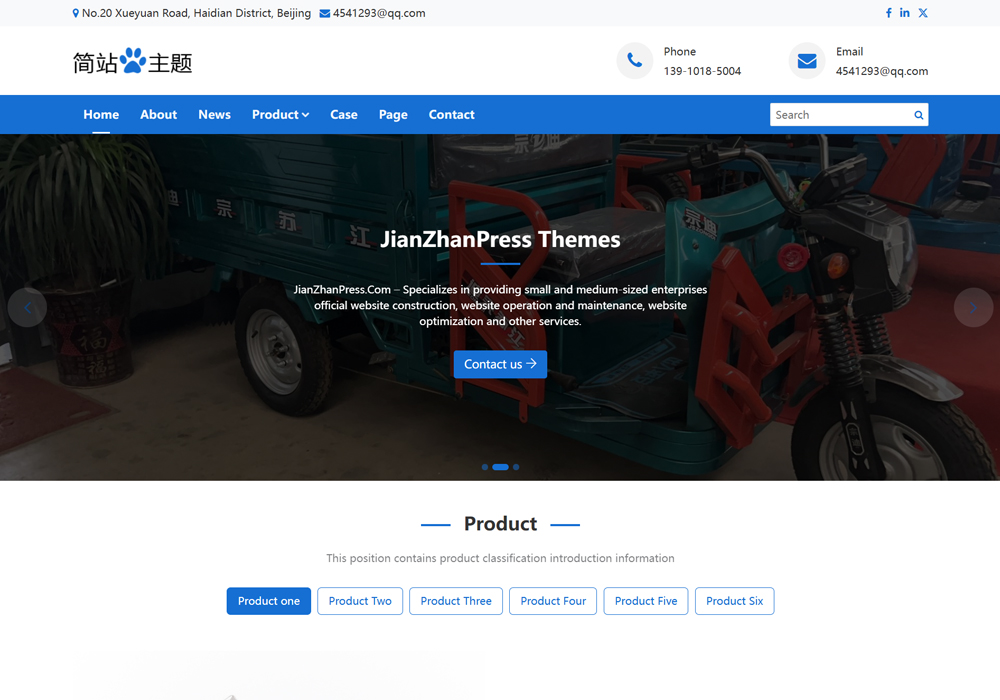Advance carousel with right arrow

click(x=972, y=308)
